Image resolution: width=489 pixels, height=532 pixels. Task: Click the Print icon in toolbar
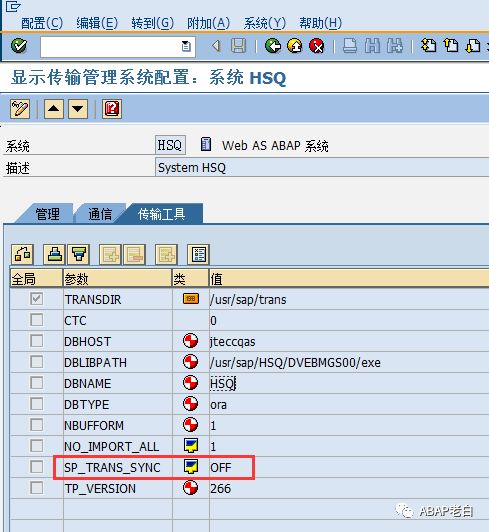(x=350, y=45)
